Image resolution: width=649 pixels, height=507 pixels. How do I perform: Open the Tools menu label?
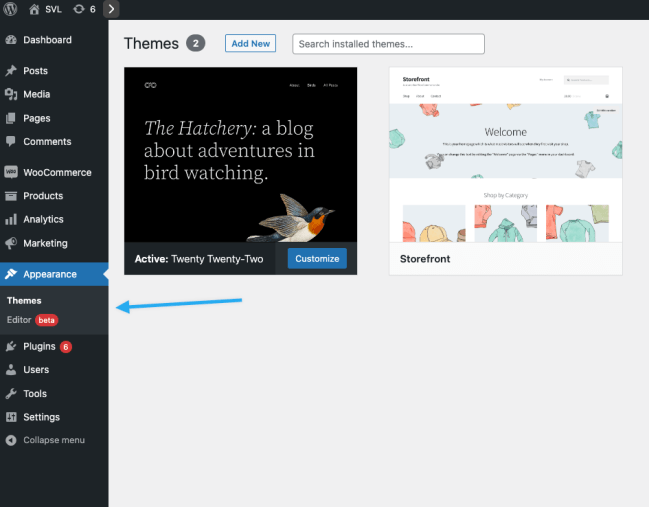[35, 394]
